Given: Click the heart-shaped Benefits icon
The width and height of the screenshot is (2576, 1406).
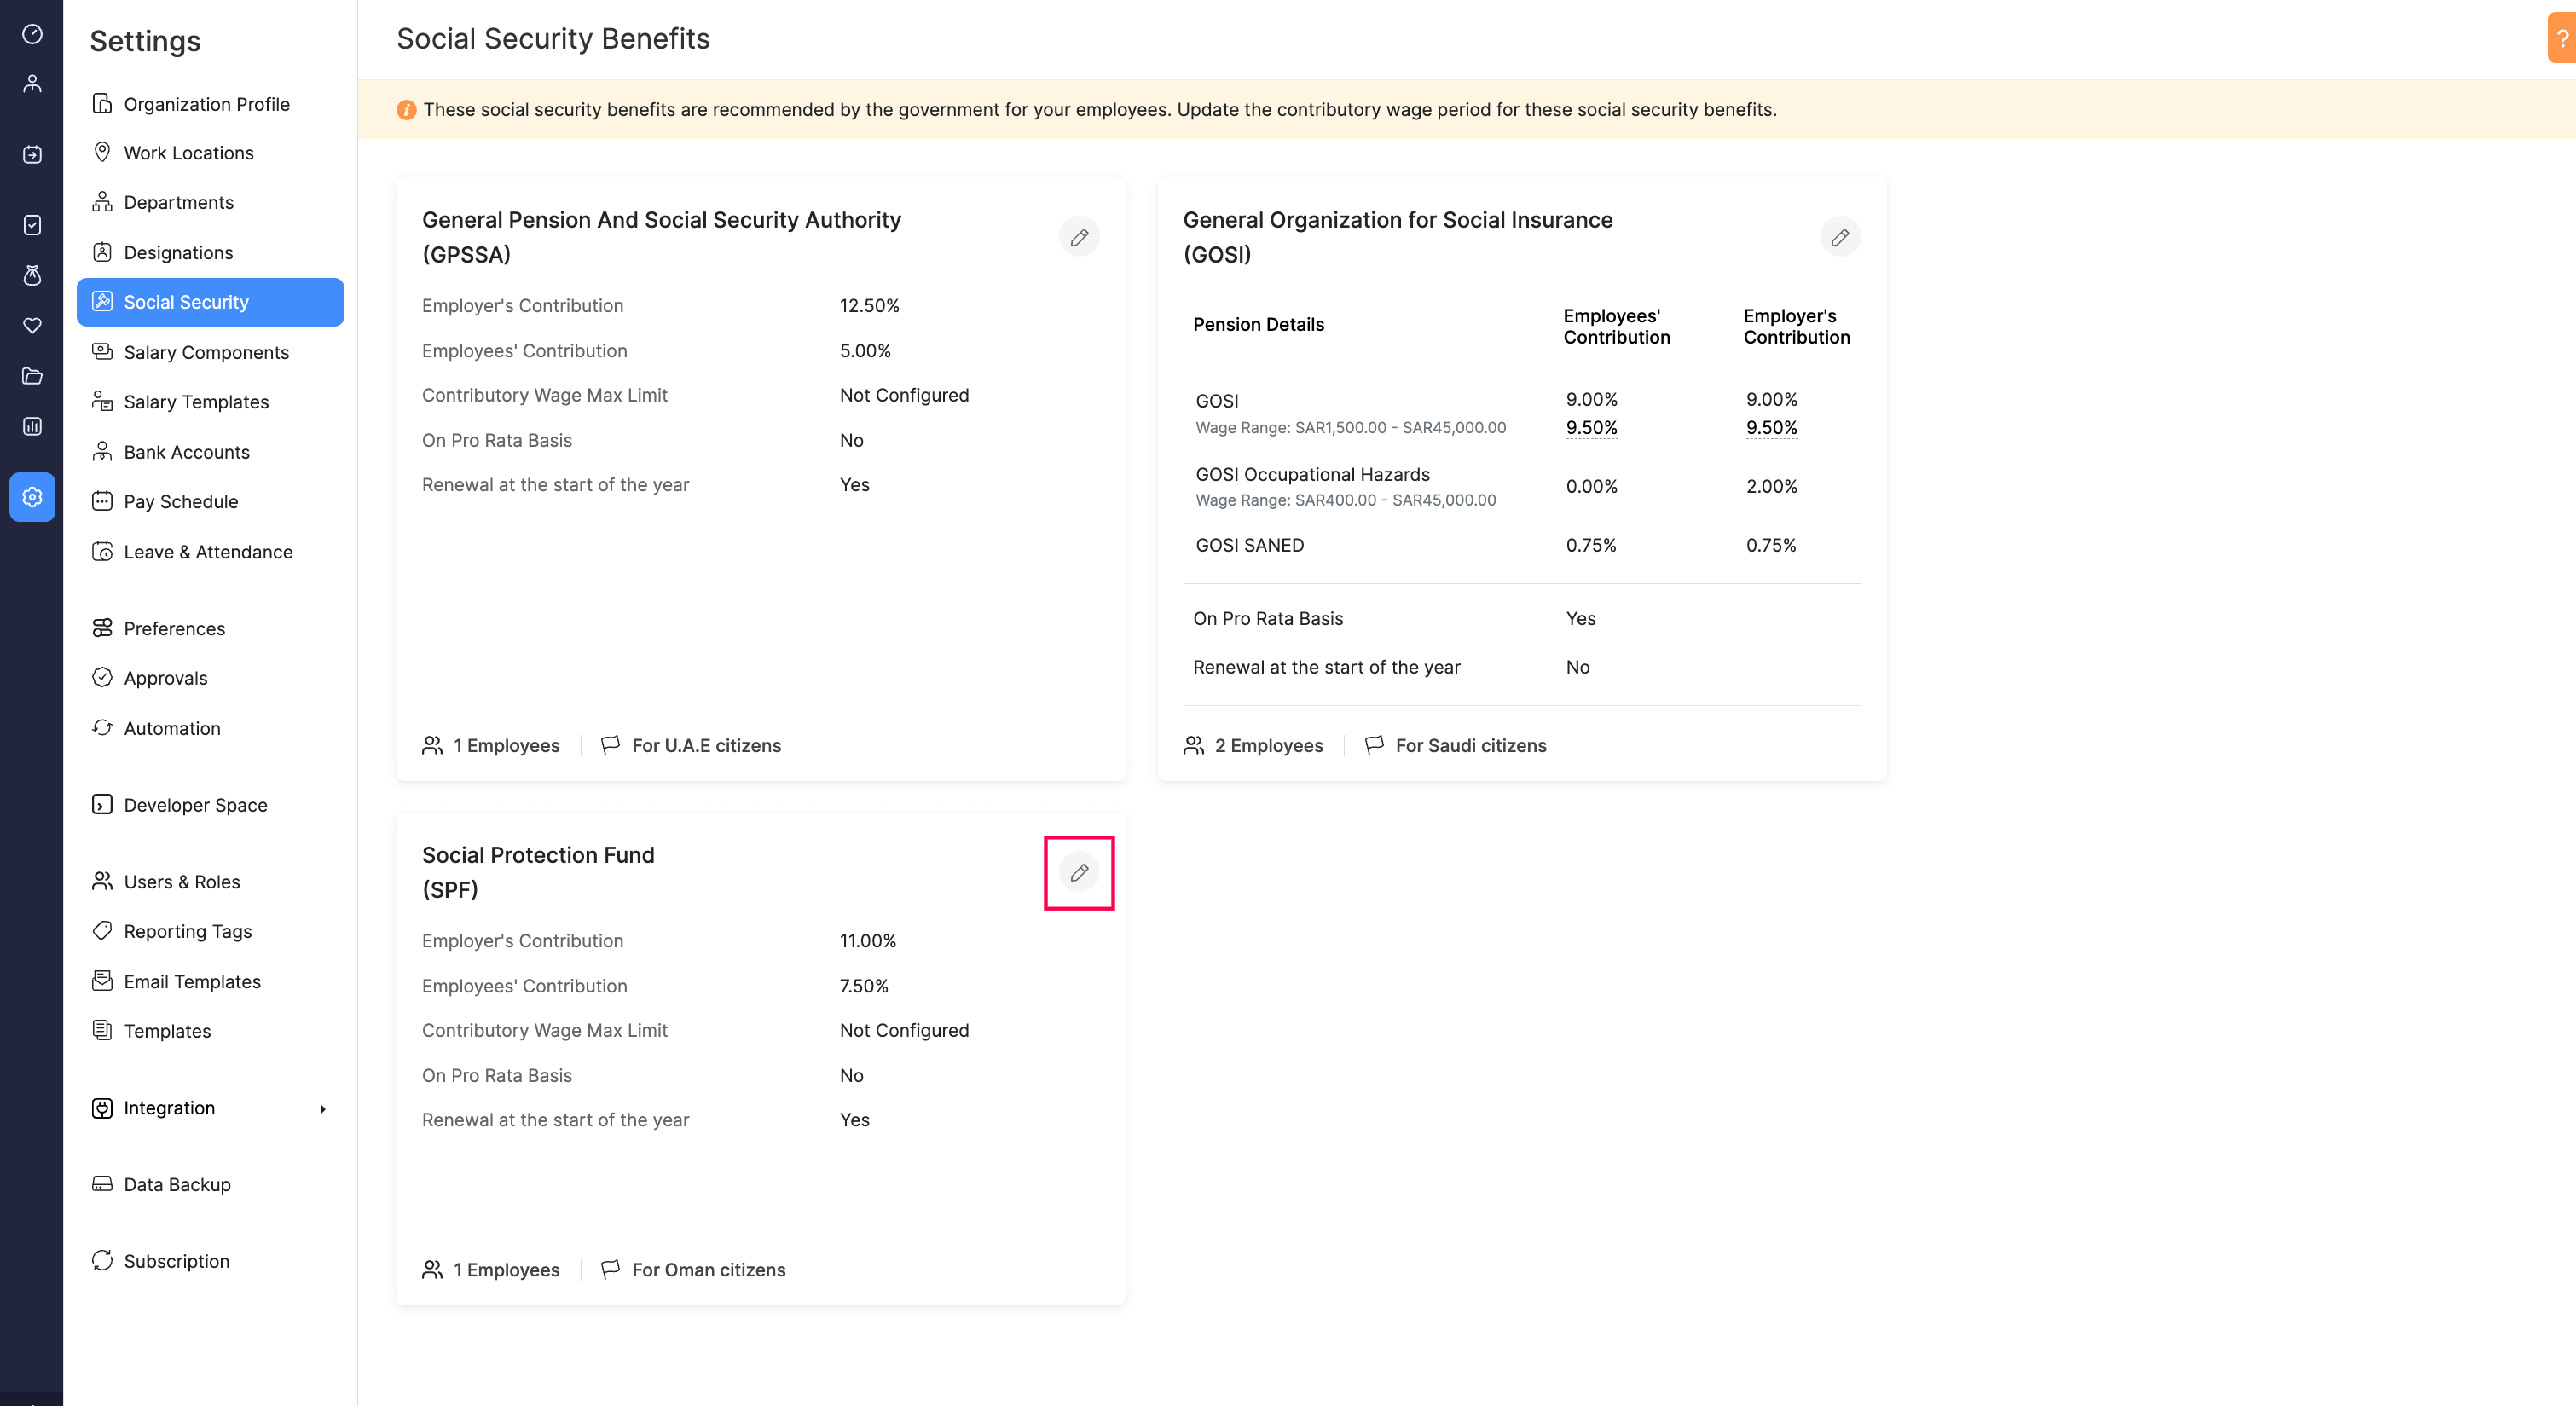Looking at the screenshot, I should pyautogui.click(x=32, y=325).
